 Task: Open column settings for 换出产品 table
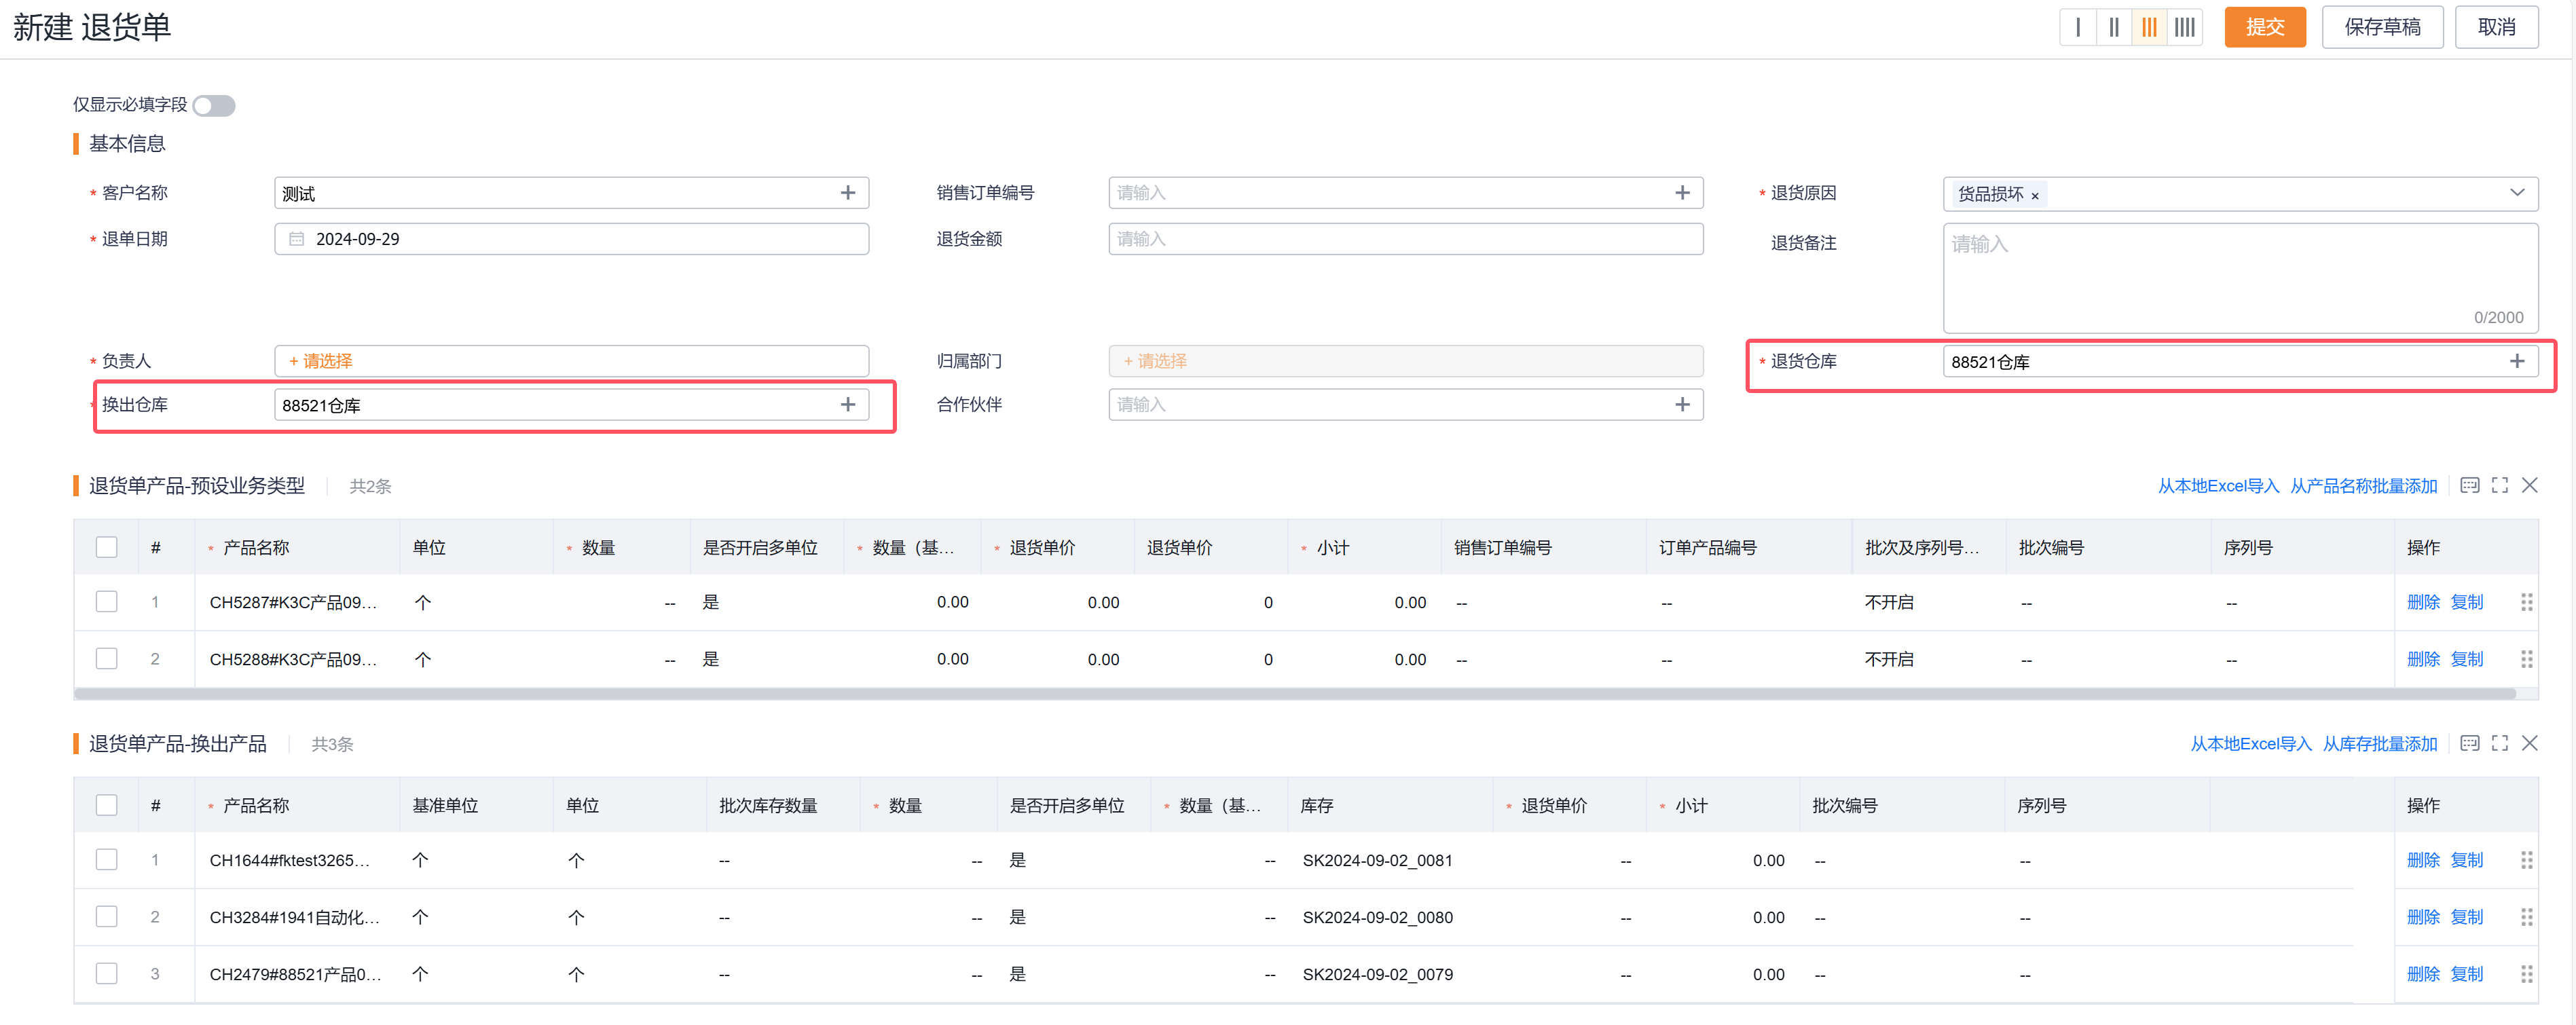coord(2469,743)
